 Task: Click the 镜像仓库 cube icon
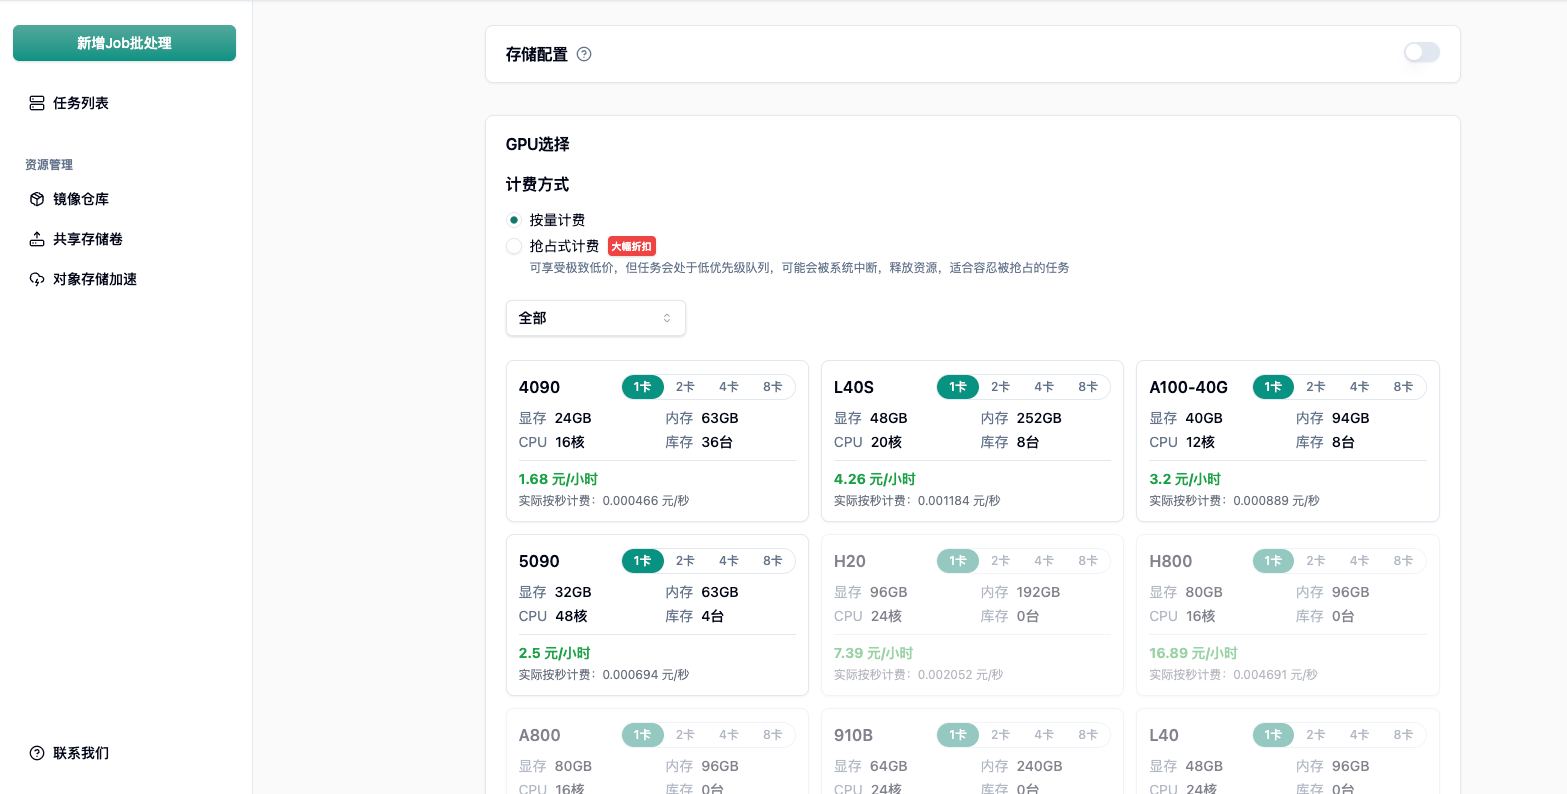(x=37, y=199)
